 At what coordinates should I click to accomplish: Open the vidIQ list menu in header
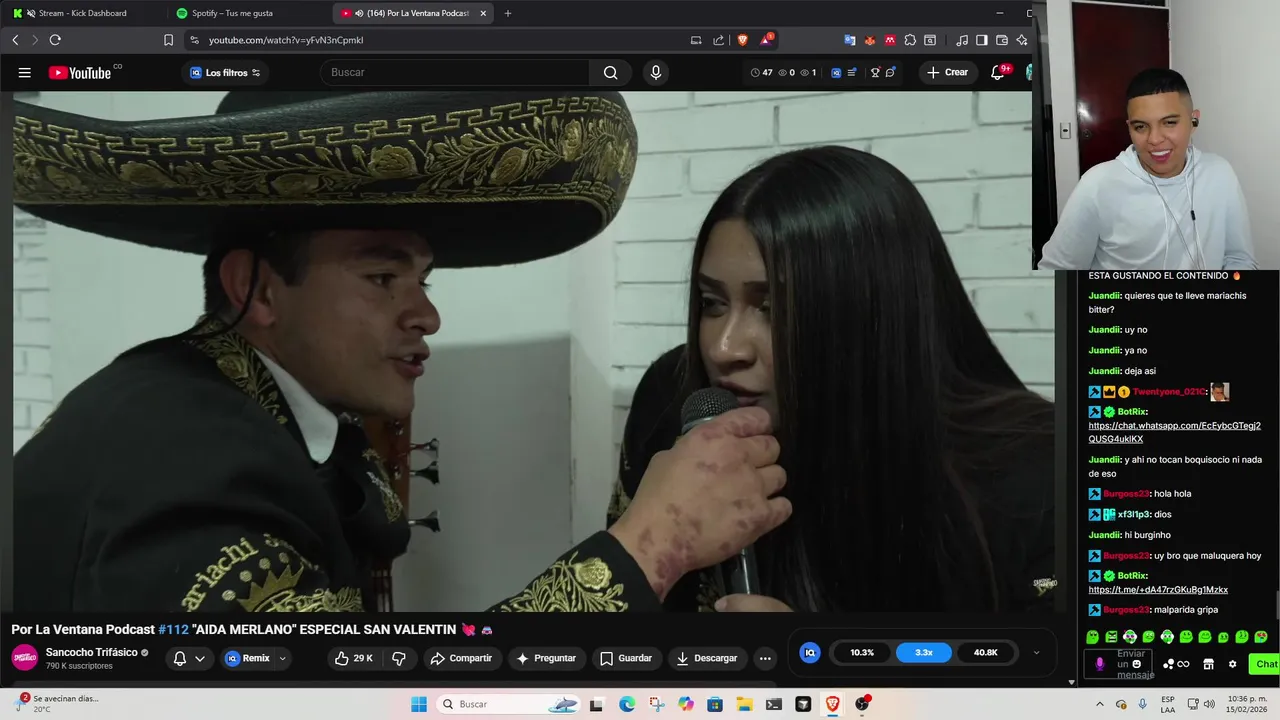[851, 72]
